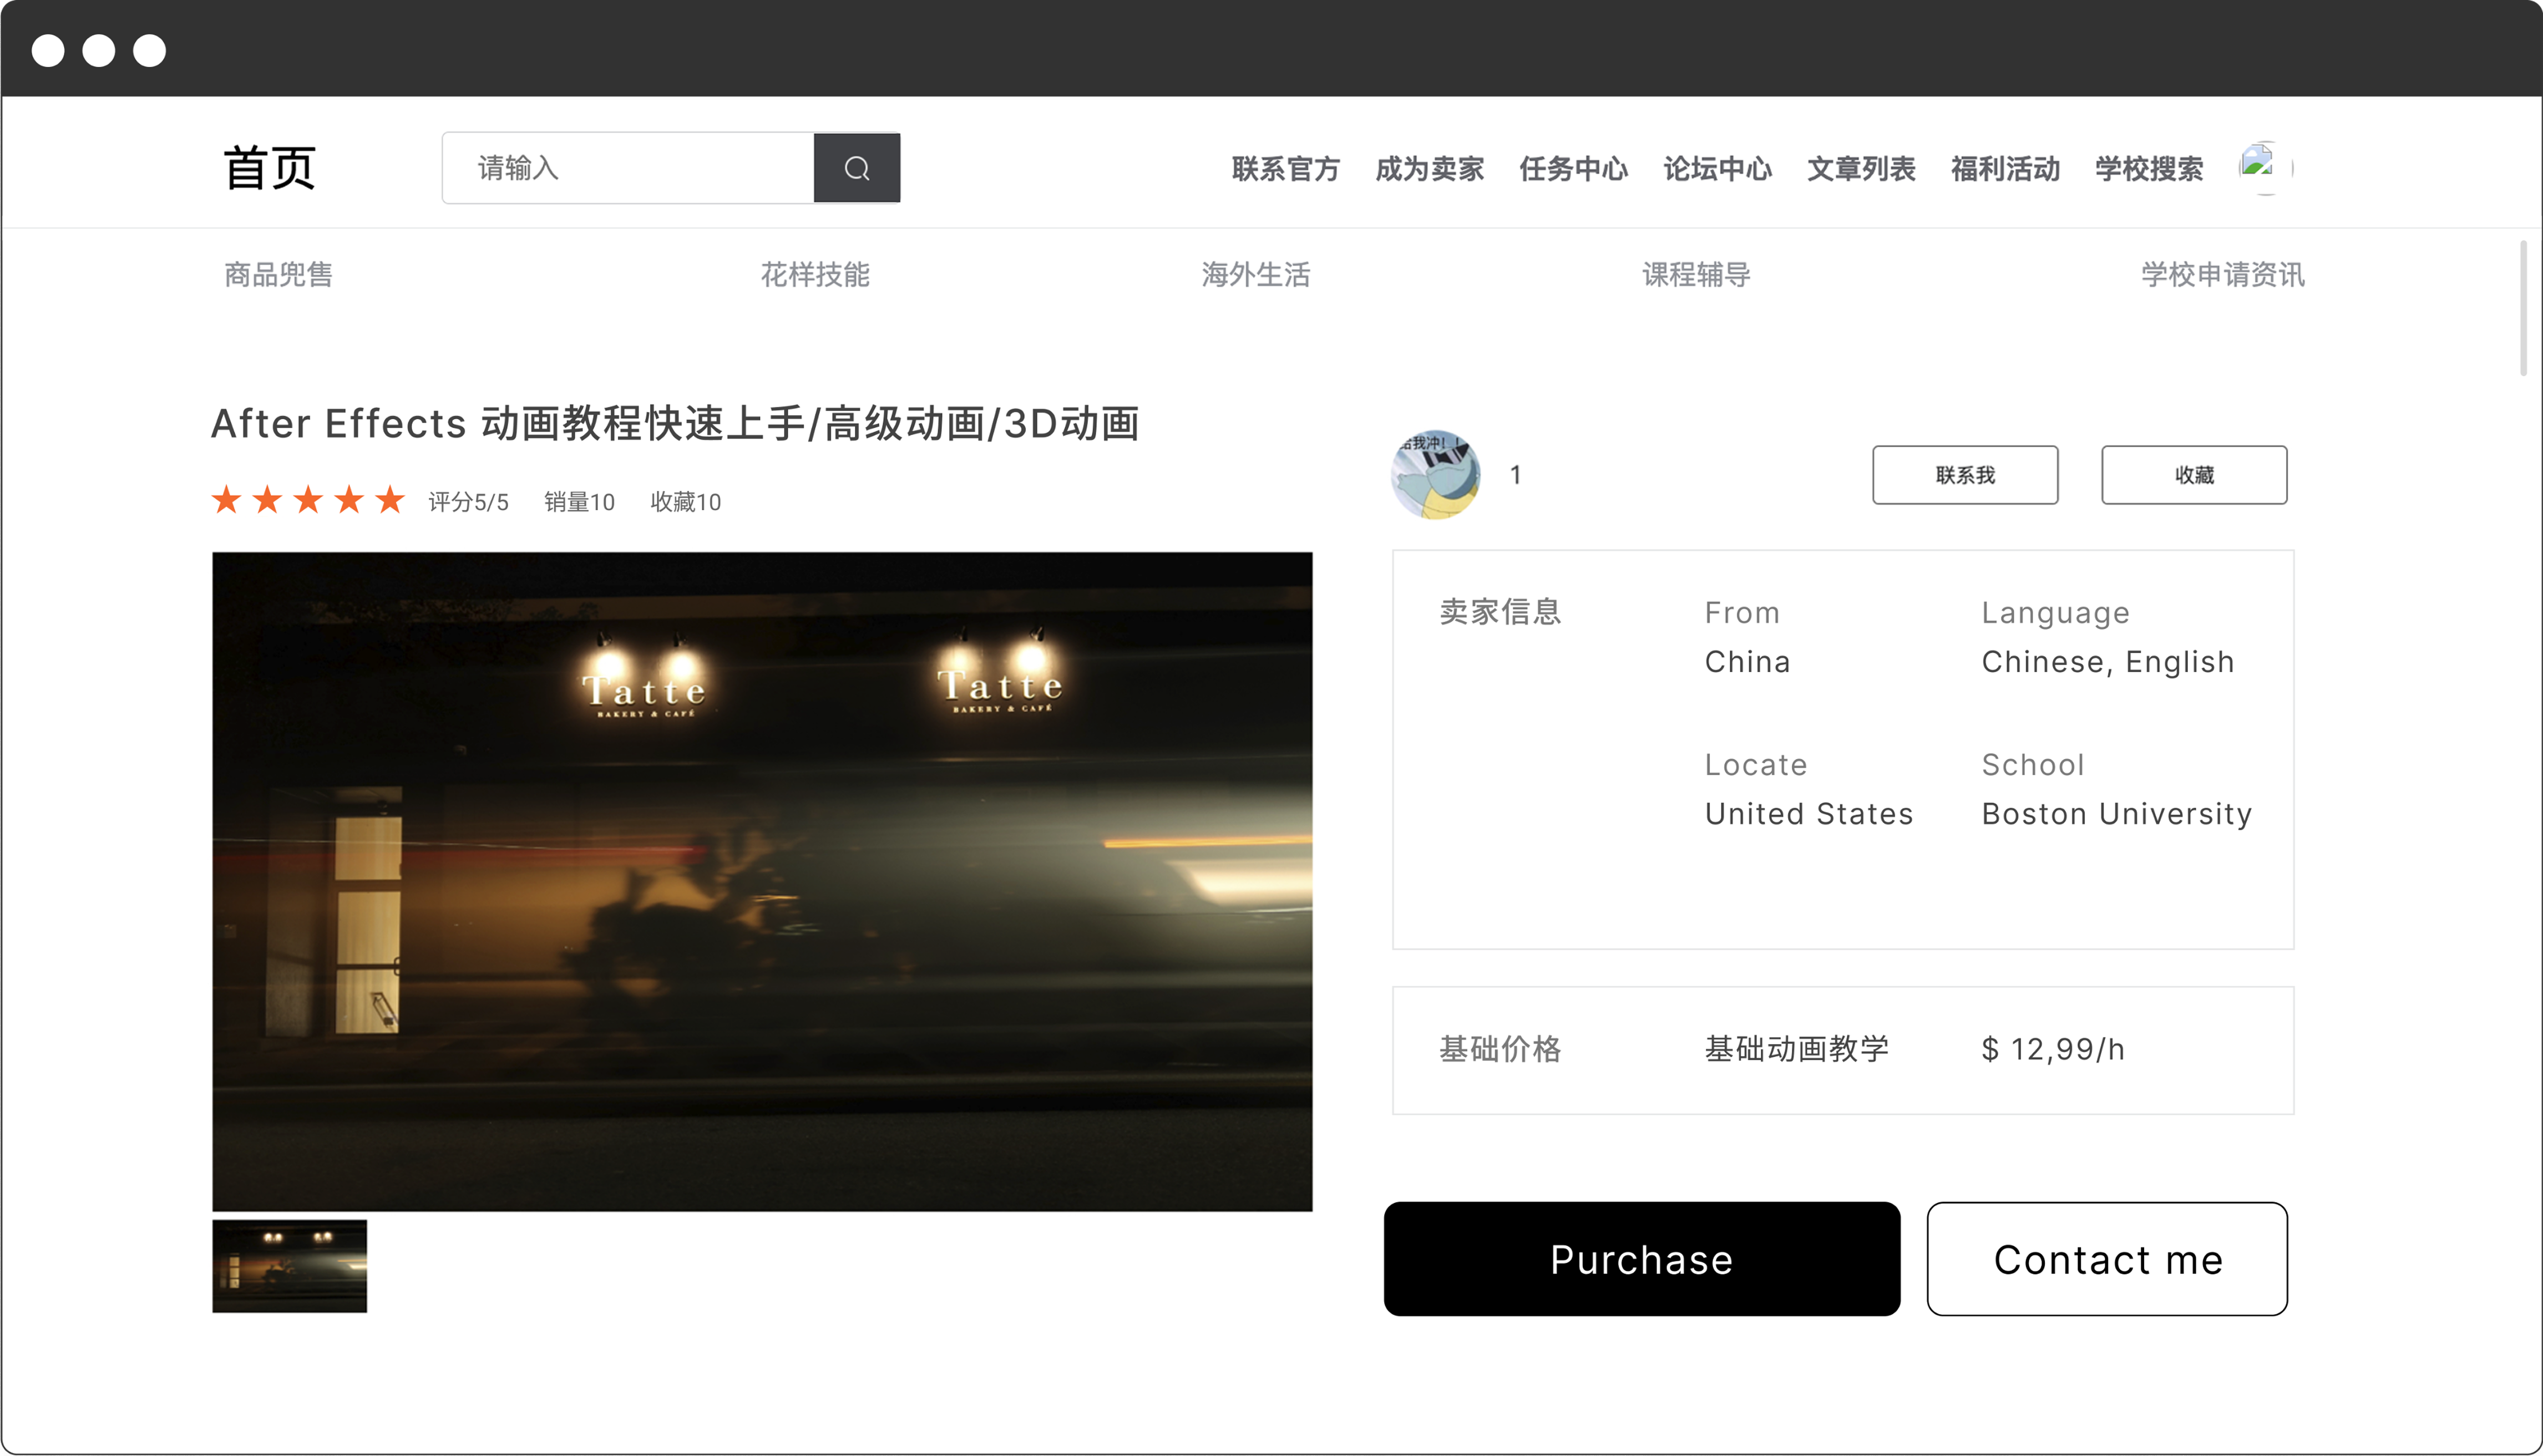The image size is (2543, 1456).
Task: Open 学校搜索 in the top menu
Action: point(2149,169)
